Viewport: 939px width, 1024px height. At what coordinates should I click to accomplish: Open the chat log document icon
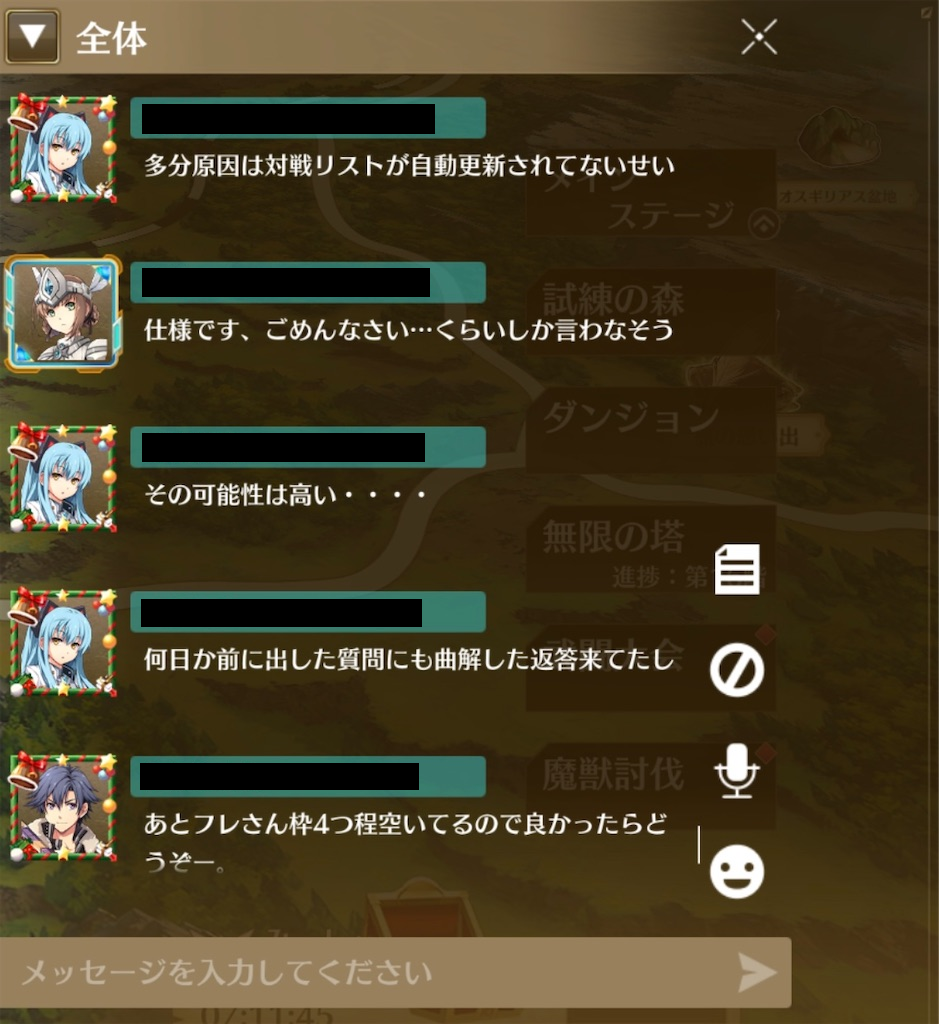point(737,569)
